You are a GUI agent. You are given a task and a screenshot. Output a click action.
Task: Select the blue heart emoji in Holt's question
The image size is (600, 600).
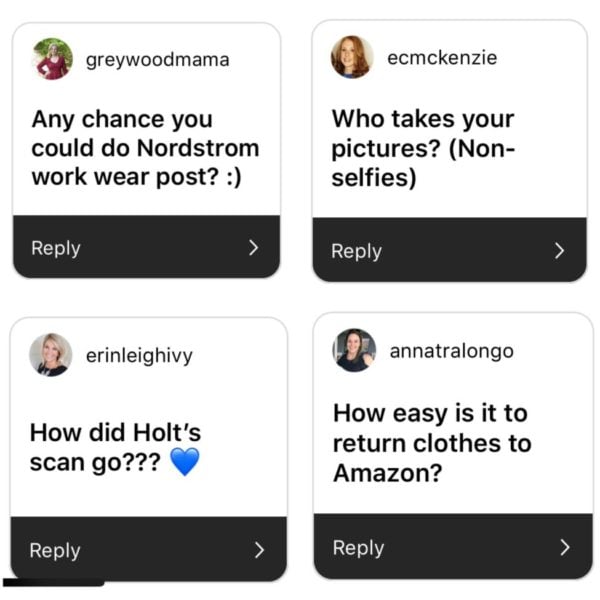pos(184,462)
